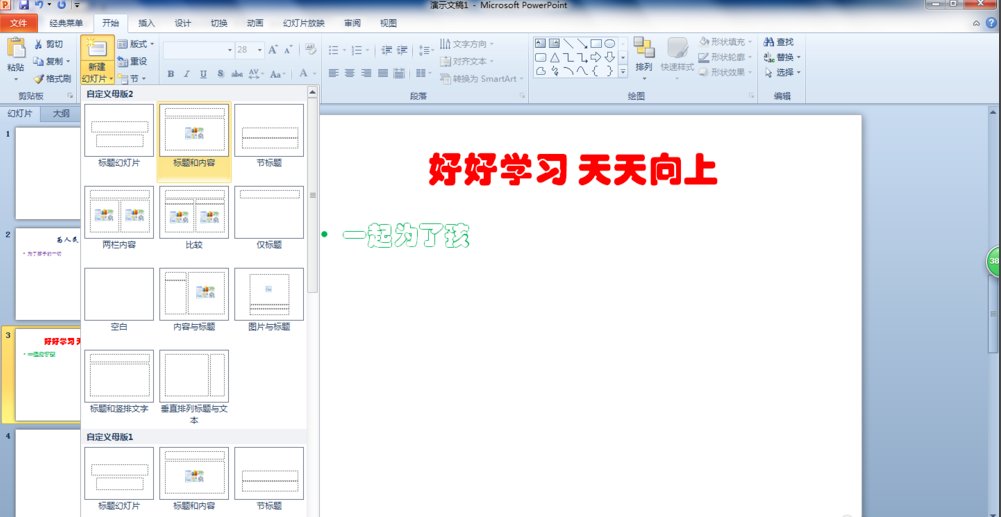This screenshot has height=517, width=1001.
Task: Click the Undo arrow in quick access toolbar
Action: [39, 5]
